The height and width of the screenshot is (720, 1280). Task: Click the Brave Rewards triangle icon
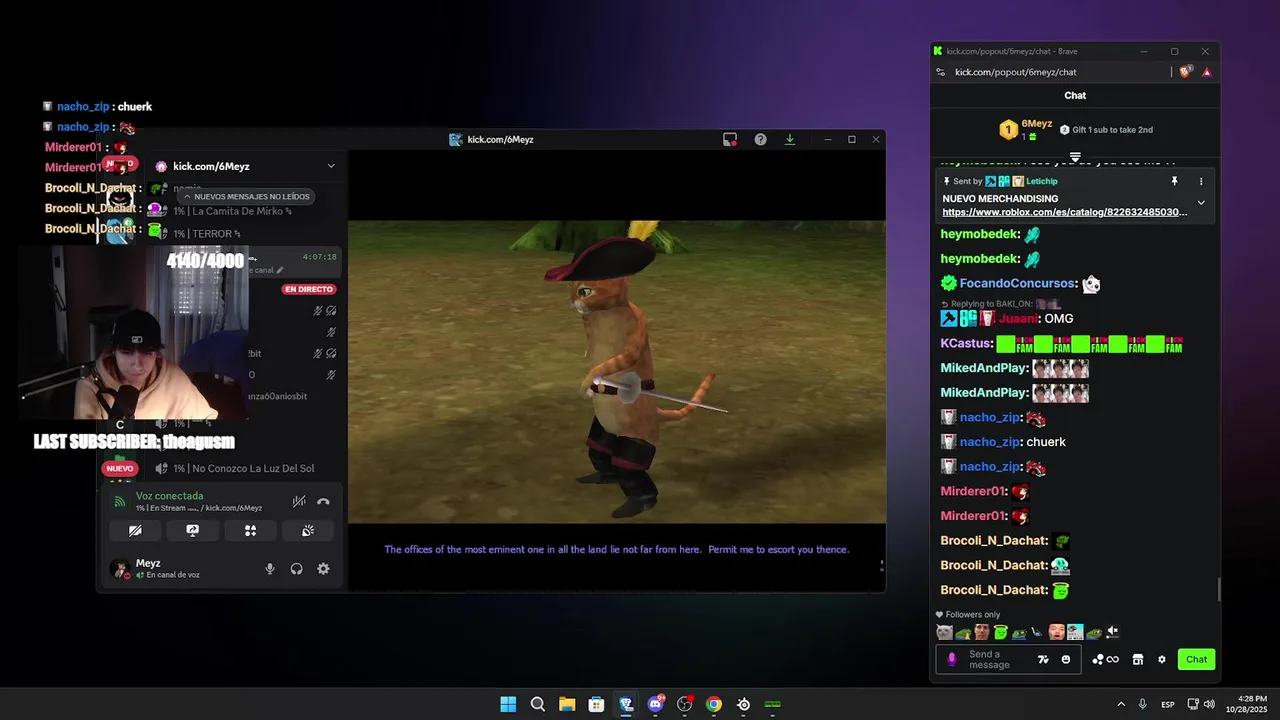click(x=1207, y=72)
